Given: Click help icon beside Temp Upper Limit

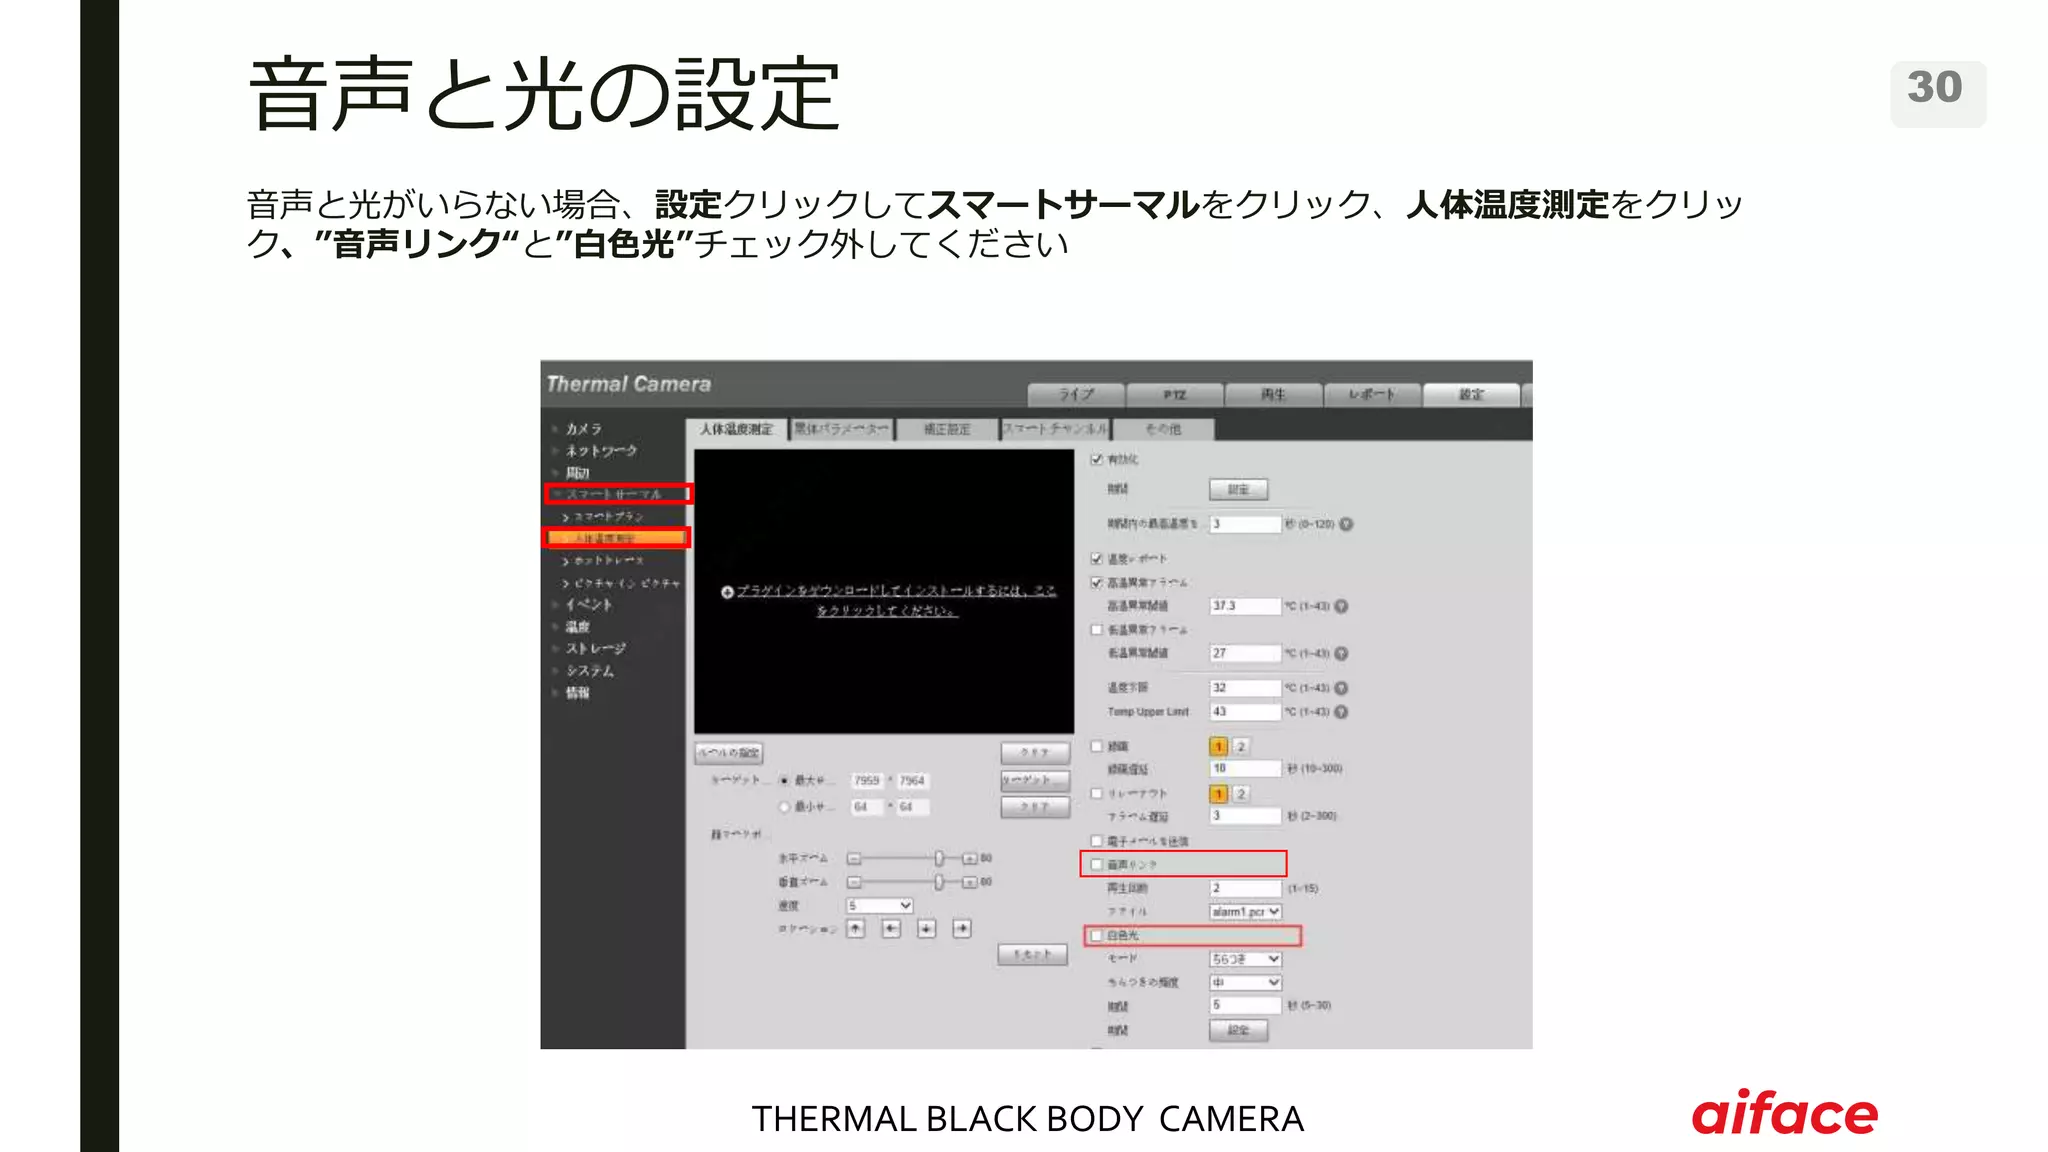Looking at the screenshot, I should (1341, 712).
